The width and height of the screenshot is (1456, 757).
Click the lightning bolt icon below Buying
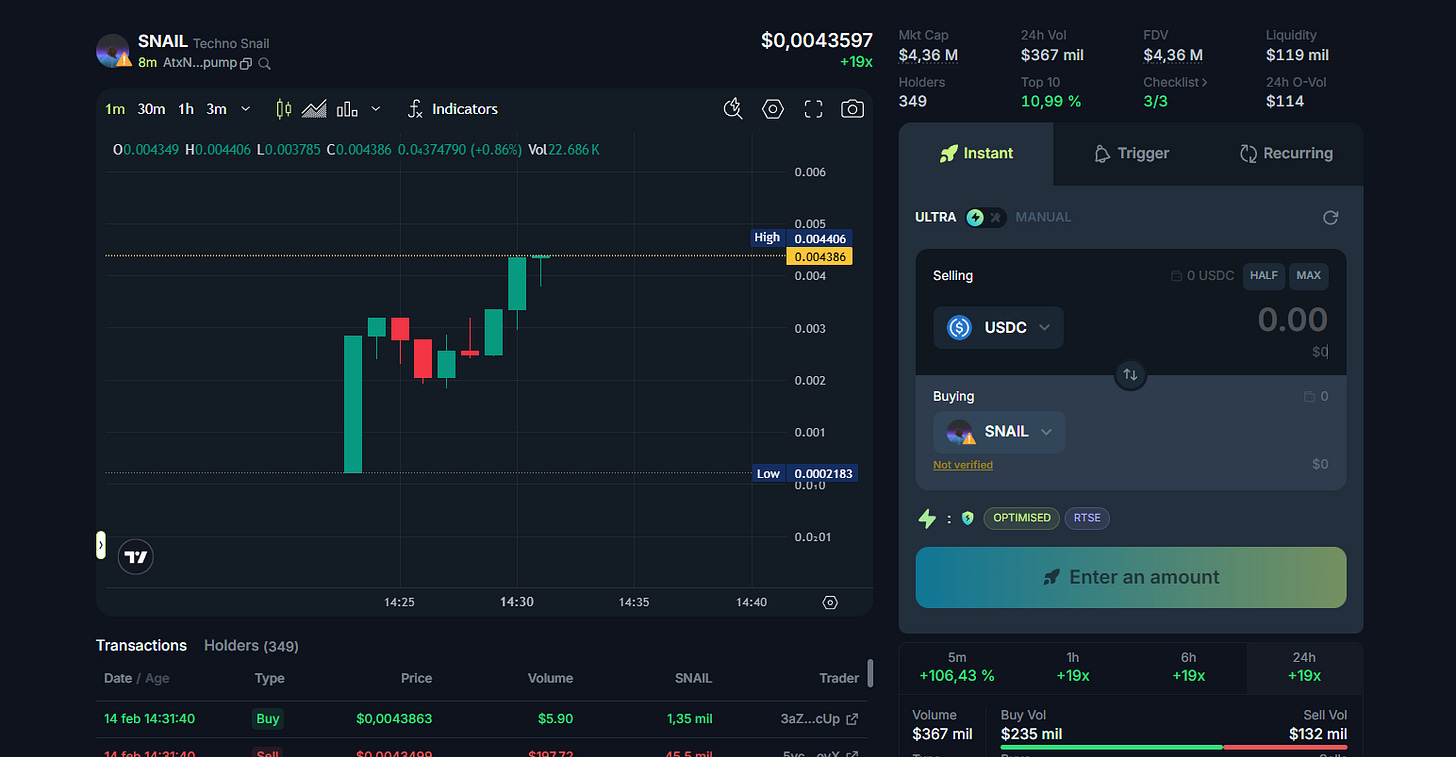click(927, 518)
